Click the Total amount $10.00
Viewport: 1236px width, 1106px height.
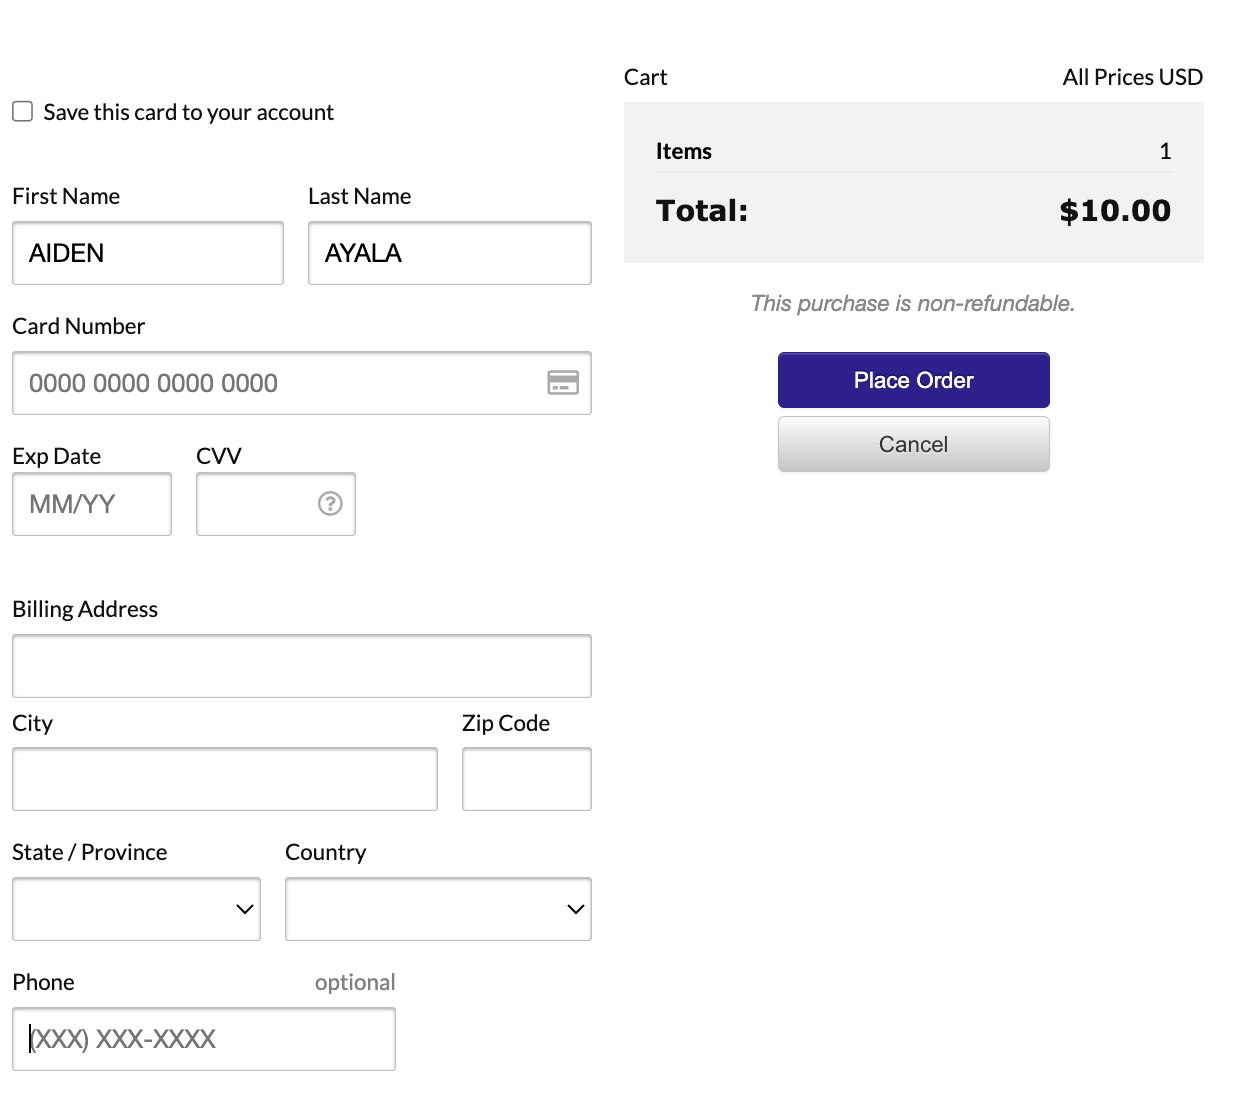(x=1114, y=211)
